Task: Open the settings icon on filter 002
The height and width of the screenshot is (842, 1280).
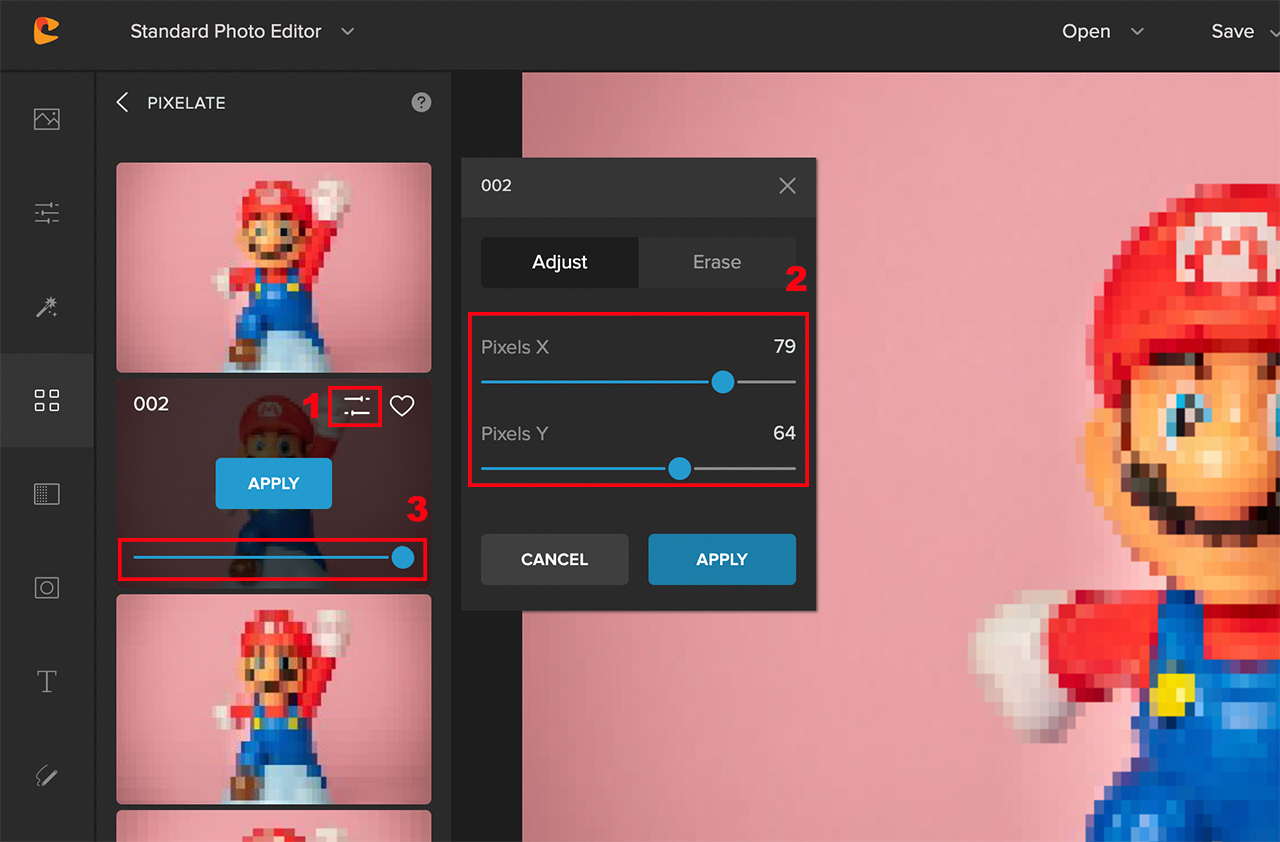Action: coord(355,406)
